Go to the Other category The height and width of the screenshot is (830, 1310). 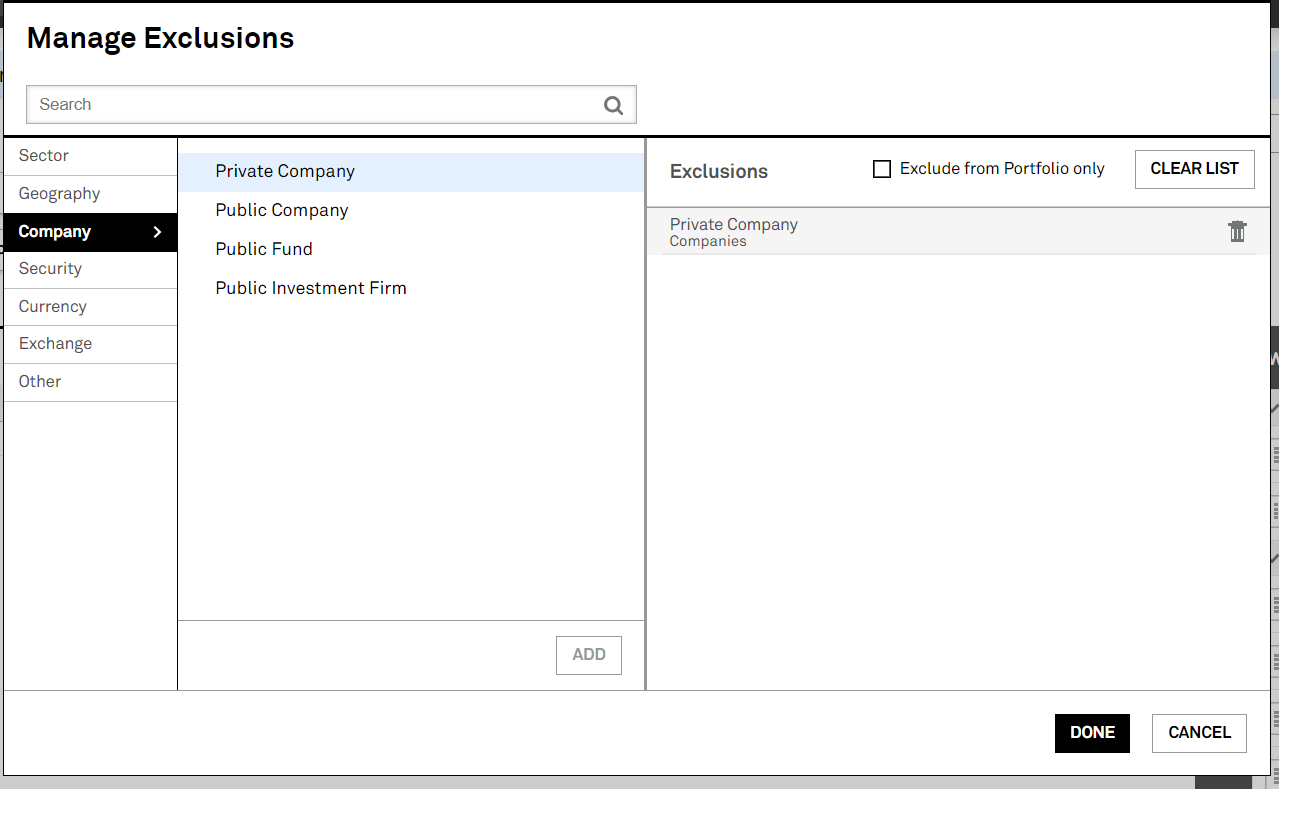[x=40, y=382]
